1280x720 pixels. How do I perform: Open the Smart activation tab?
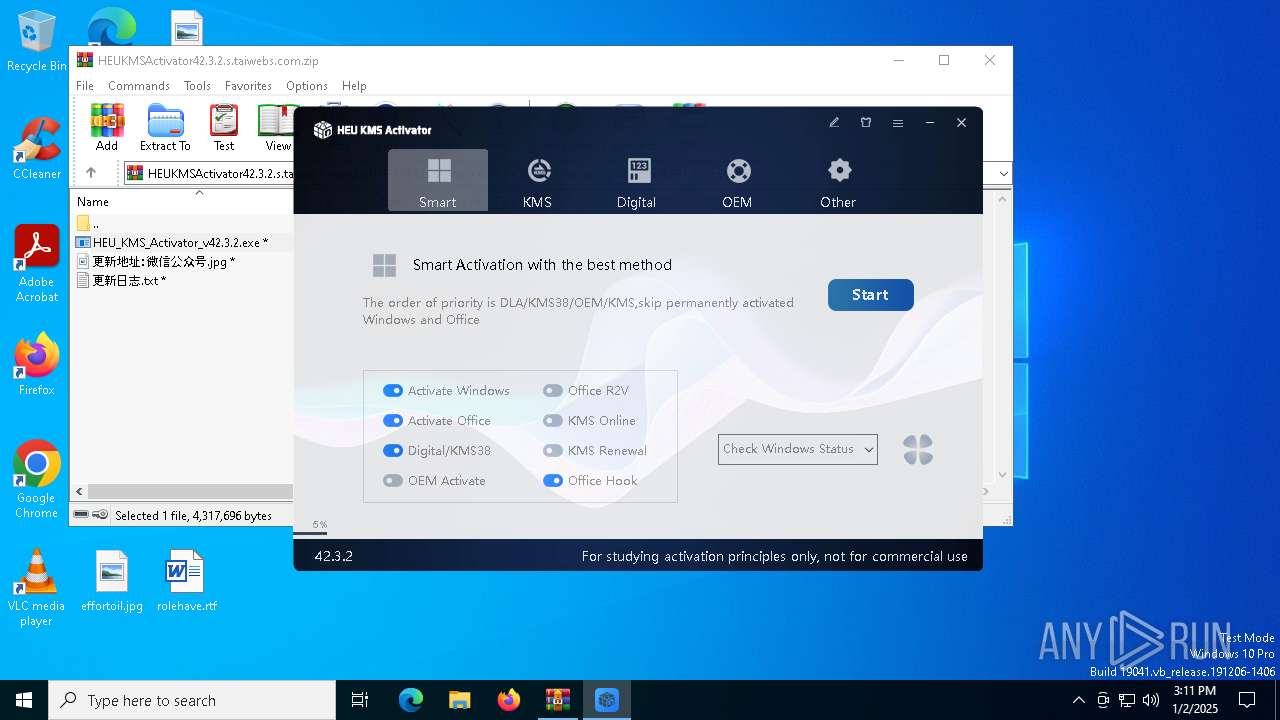coord(438,181)
